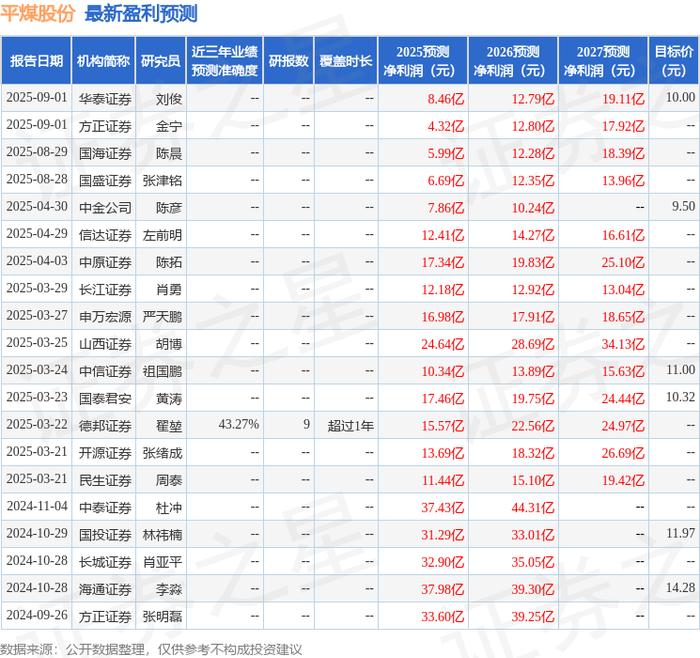The width and height of the screenshot is (700, 658).
Task: Click the 2027预测净利润 column header
Action: coord(603,61)
